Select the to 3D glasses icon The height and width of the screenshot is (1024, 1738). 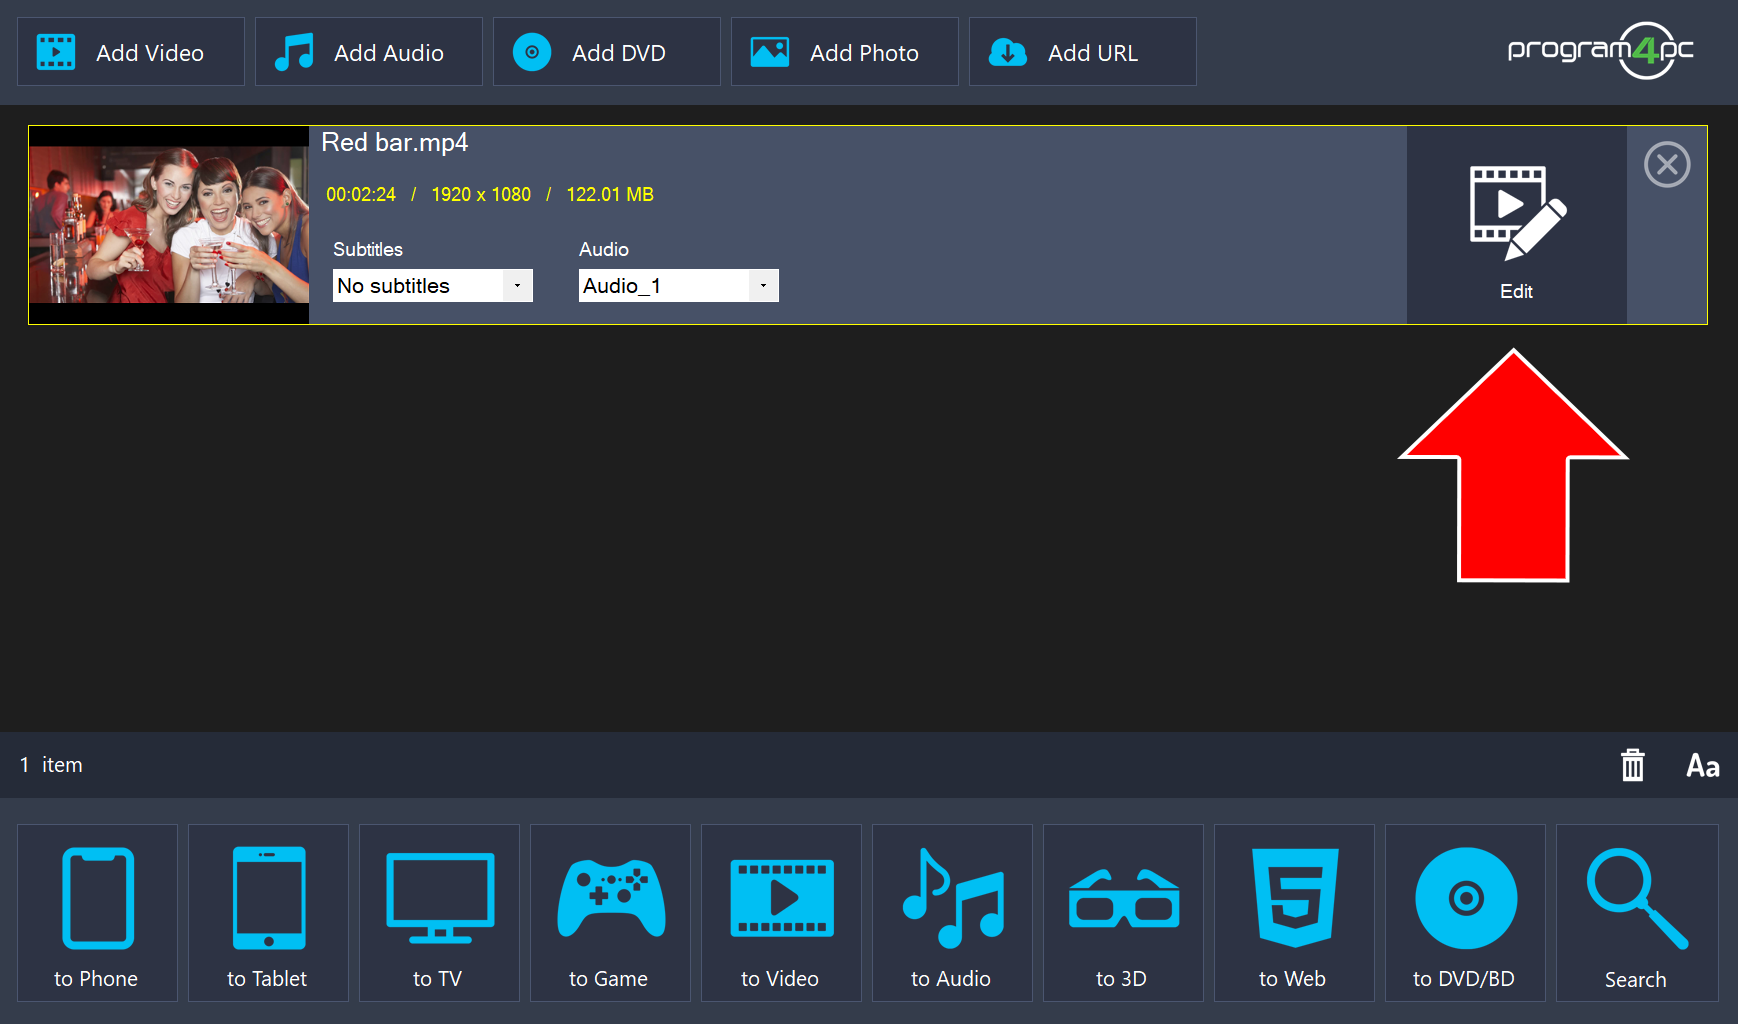pyautogui.click(x=1123, y=913)
